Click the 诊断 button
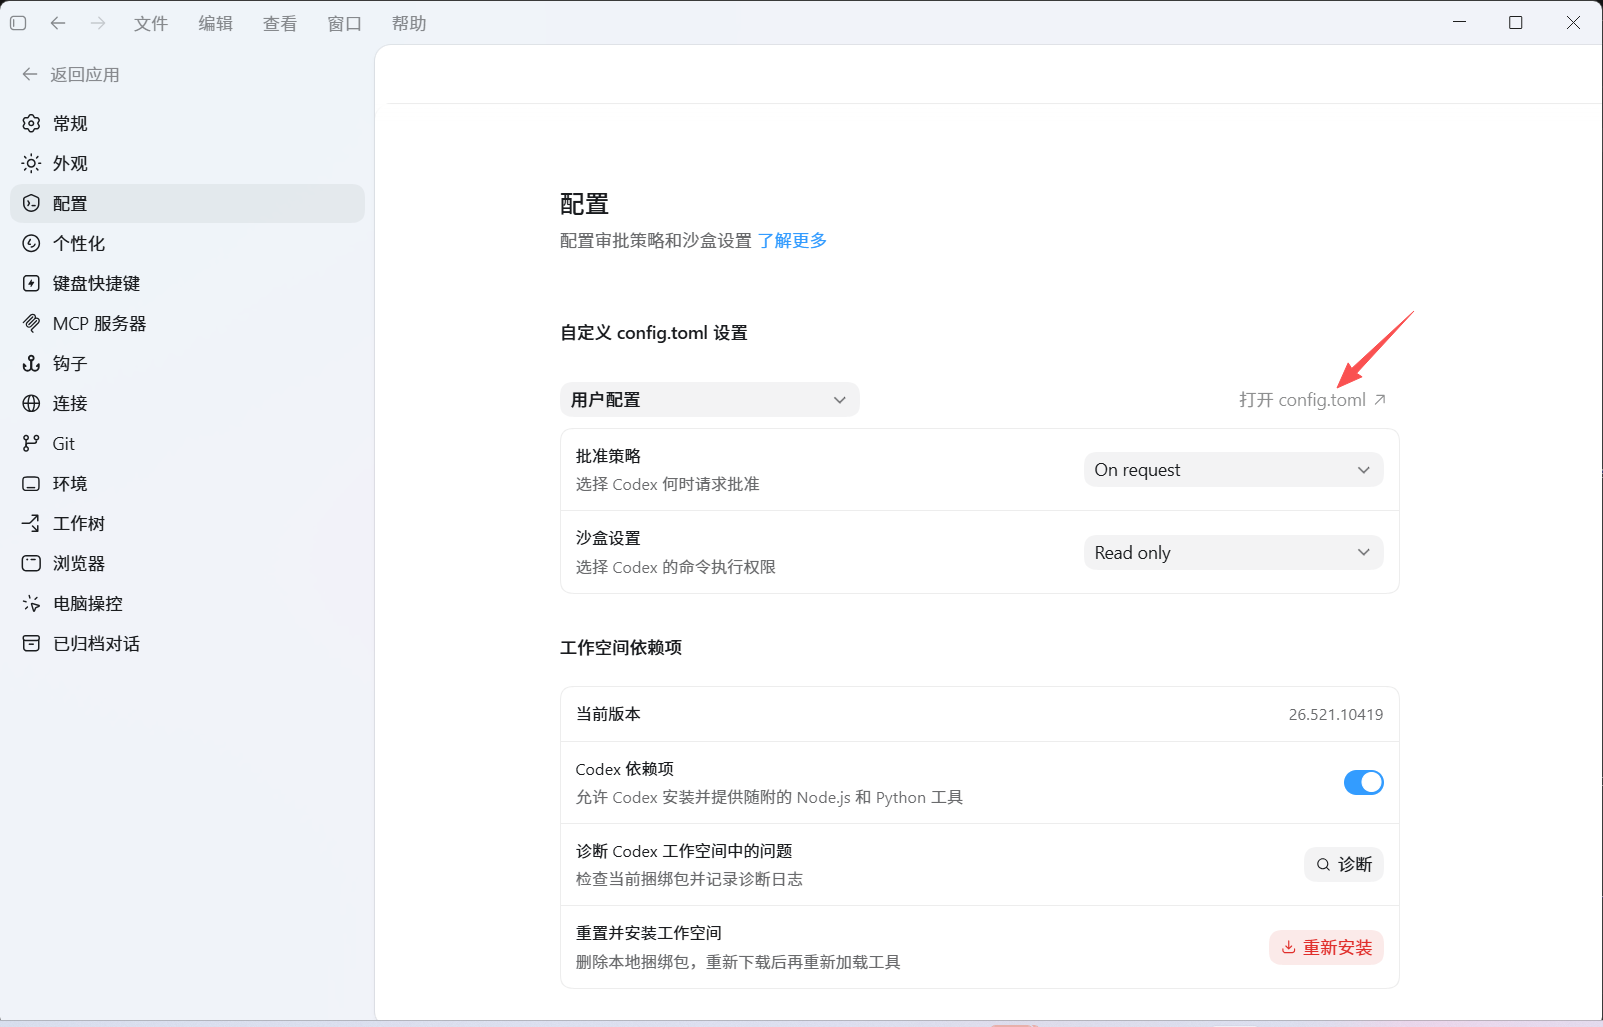Image resolution: width=1603 pixels, height=1027 pixels. coord(1343,864)
